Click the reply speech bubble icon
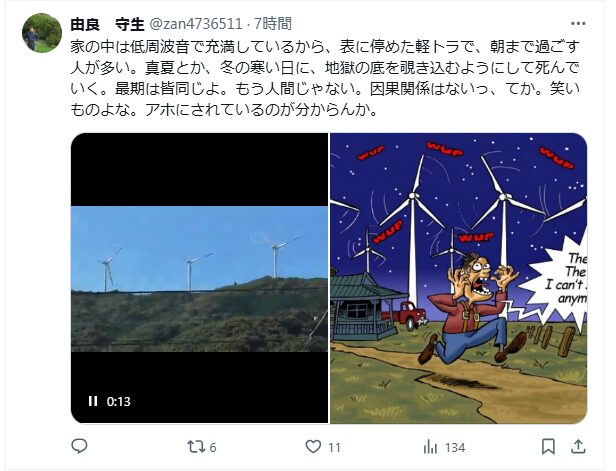616x471 pixels. [79, 447]
